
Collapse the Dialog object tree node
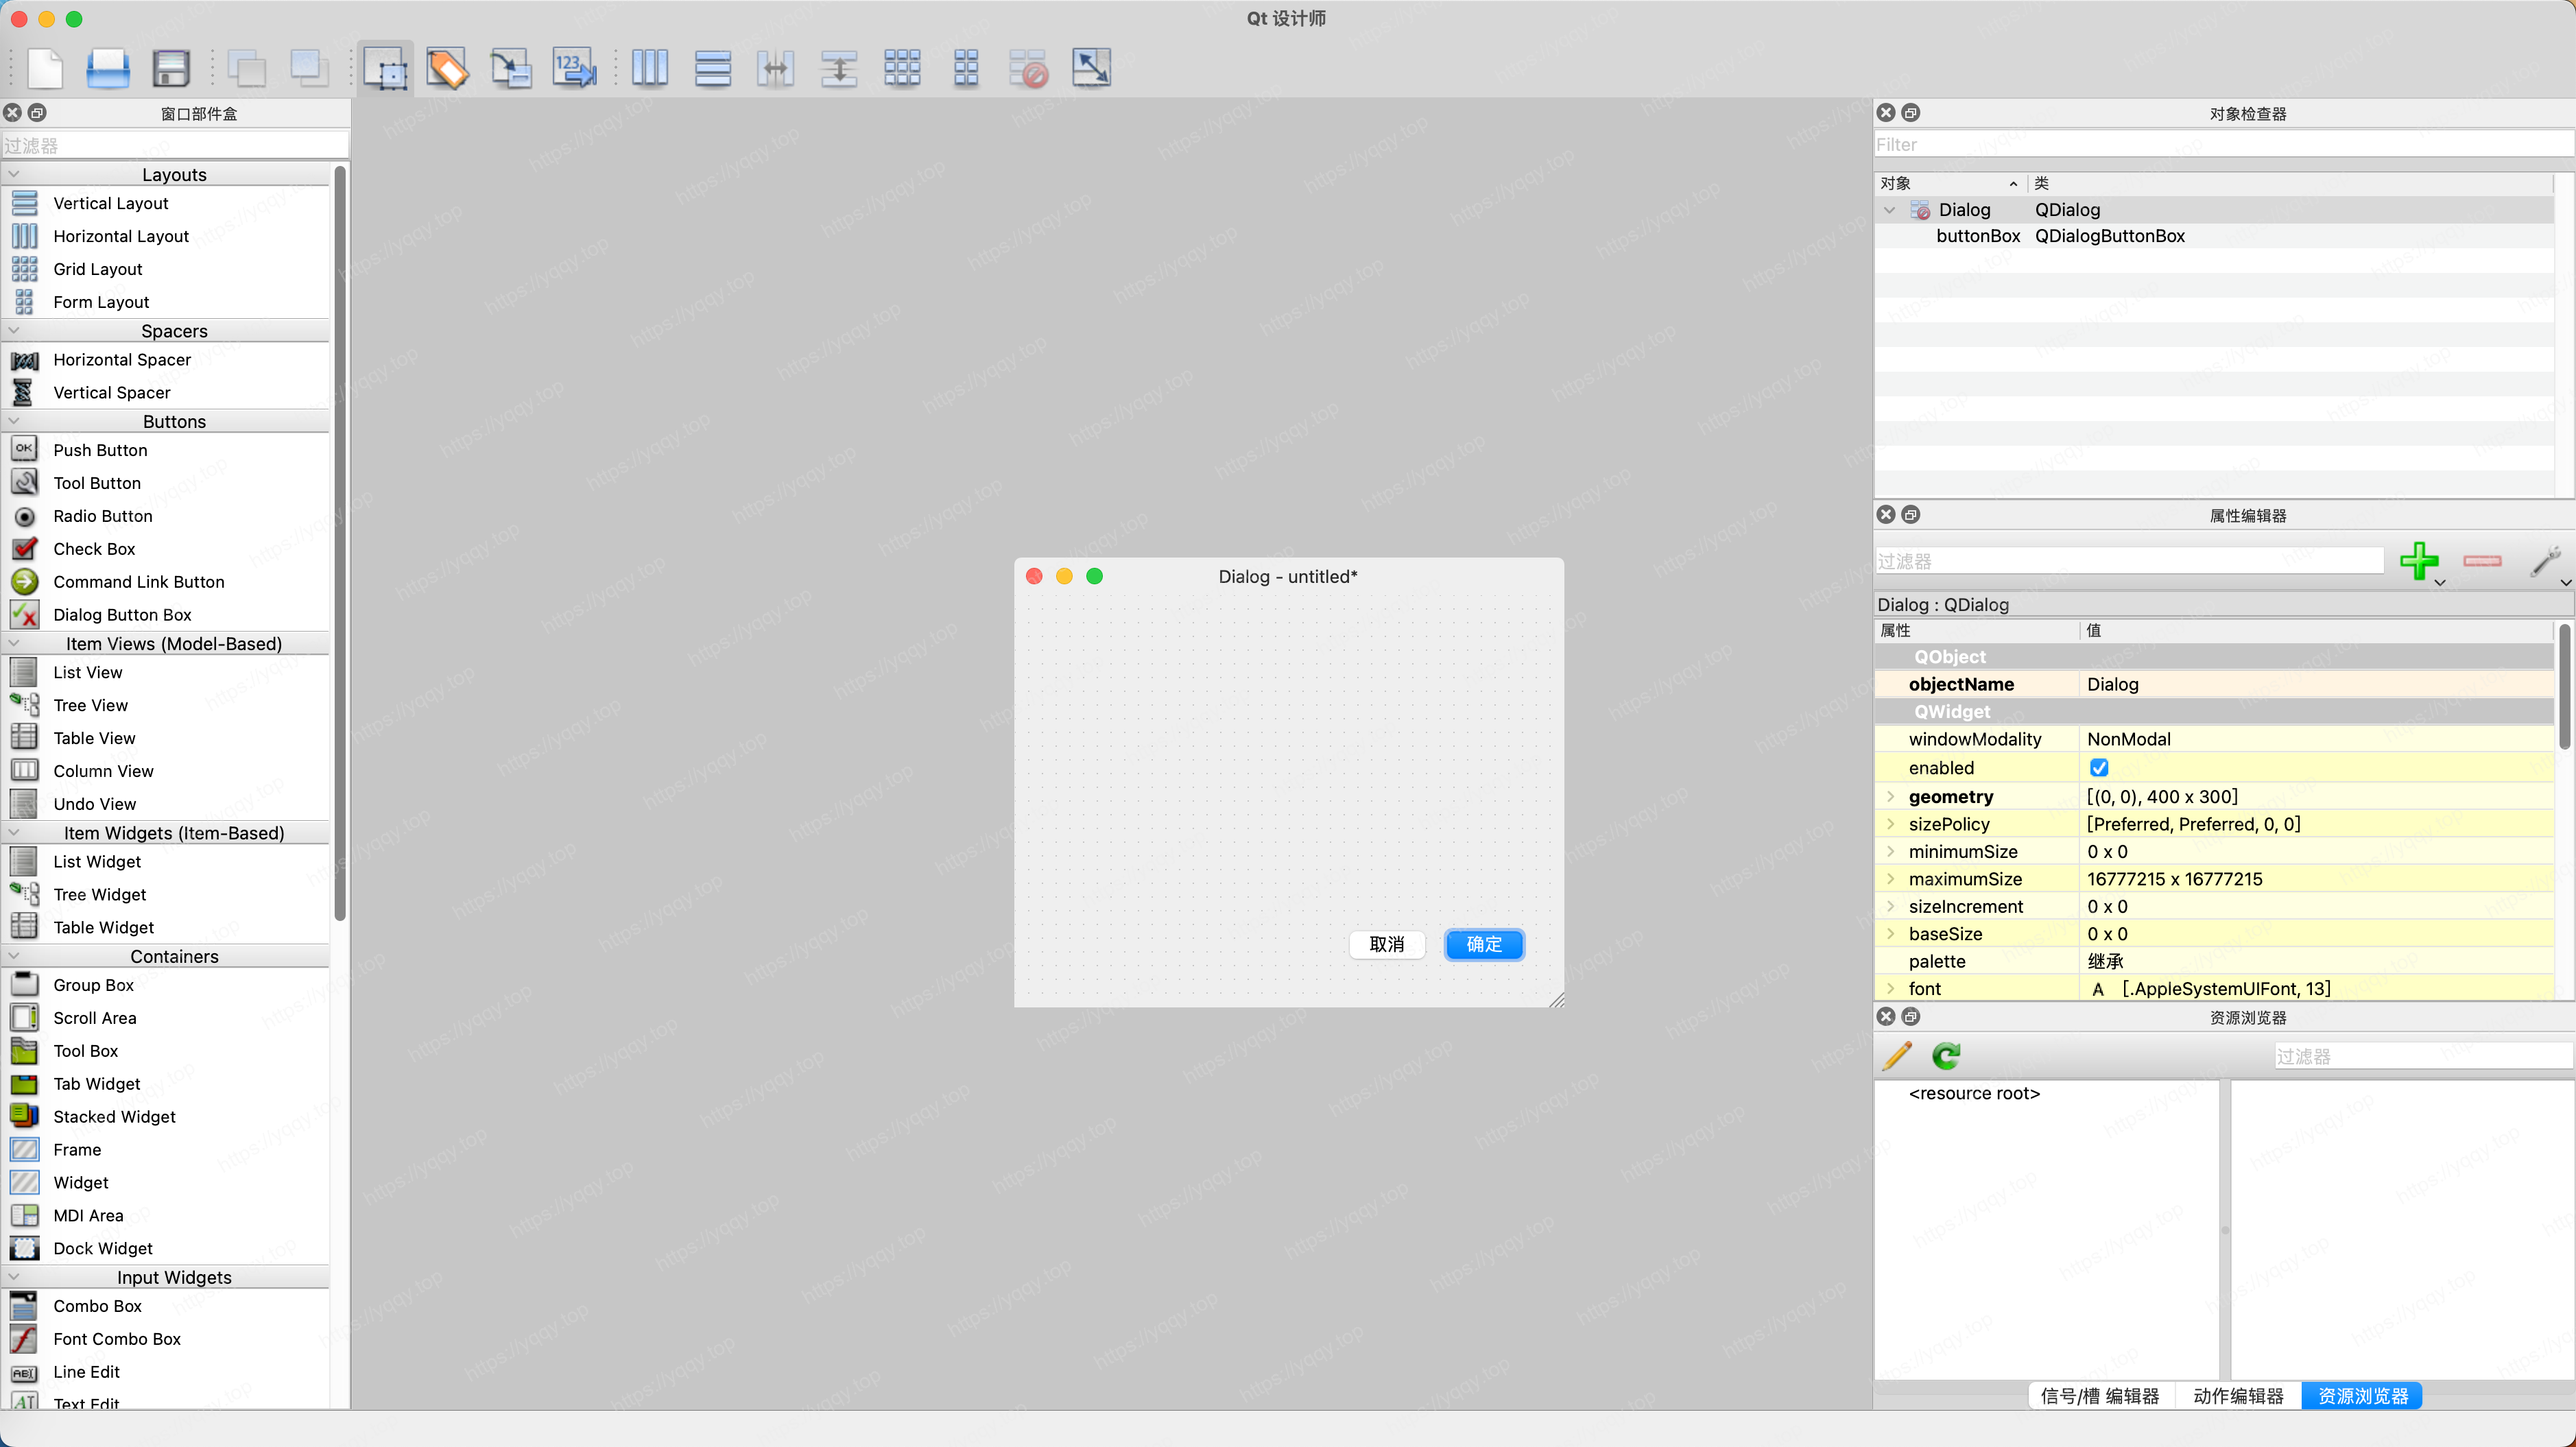(1889, 210)
